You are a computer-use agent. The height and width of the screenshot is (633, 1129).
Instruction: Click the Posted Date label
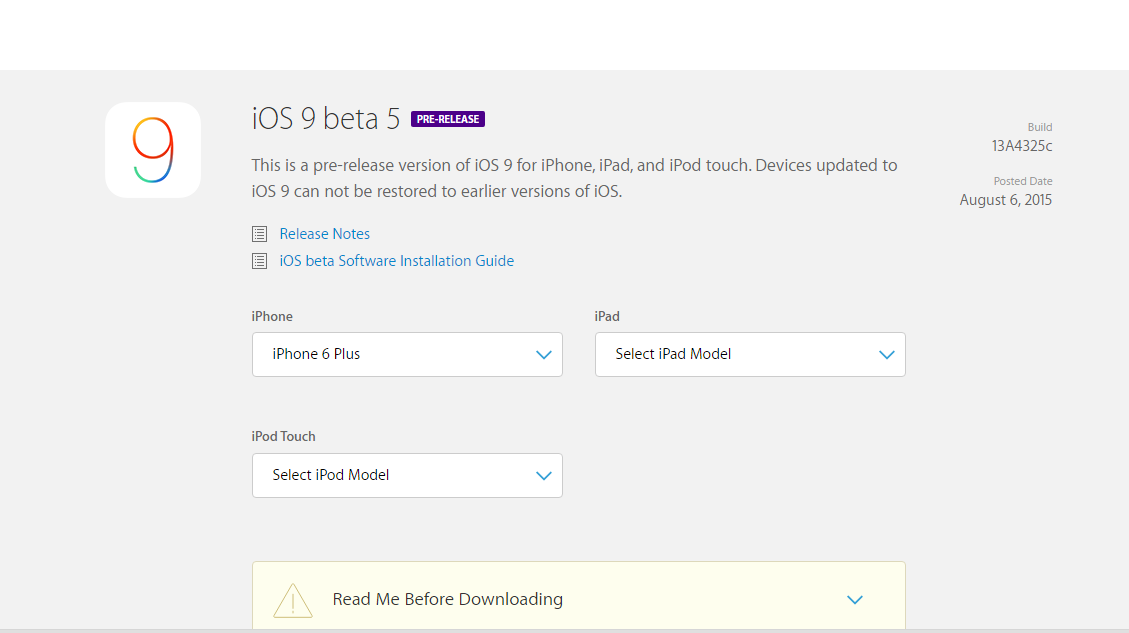pyautogui.click(x=1023, y=181)
